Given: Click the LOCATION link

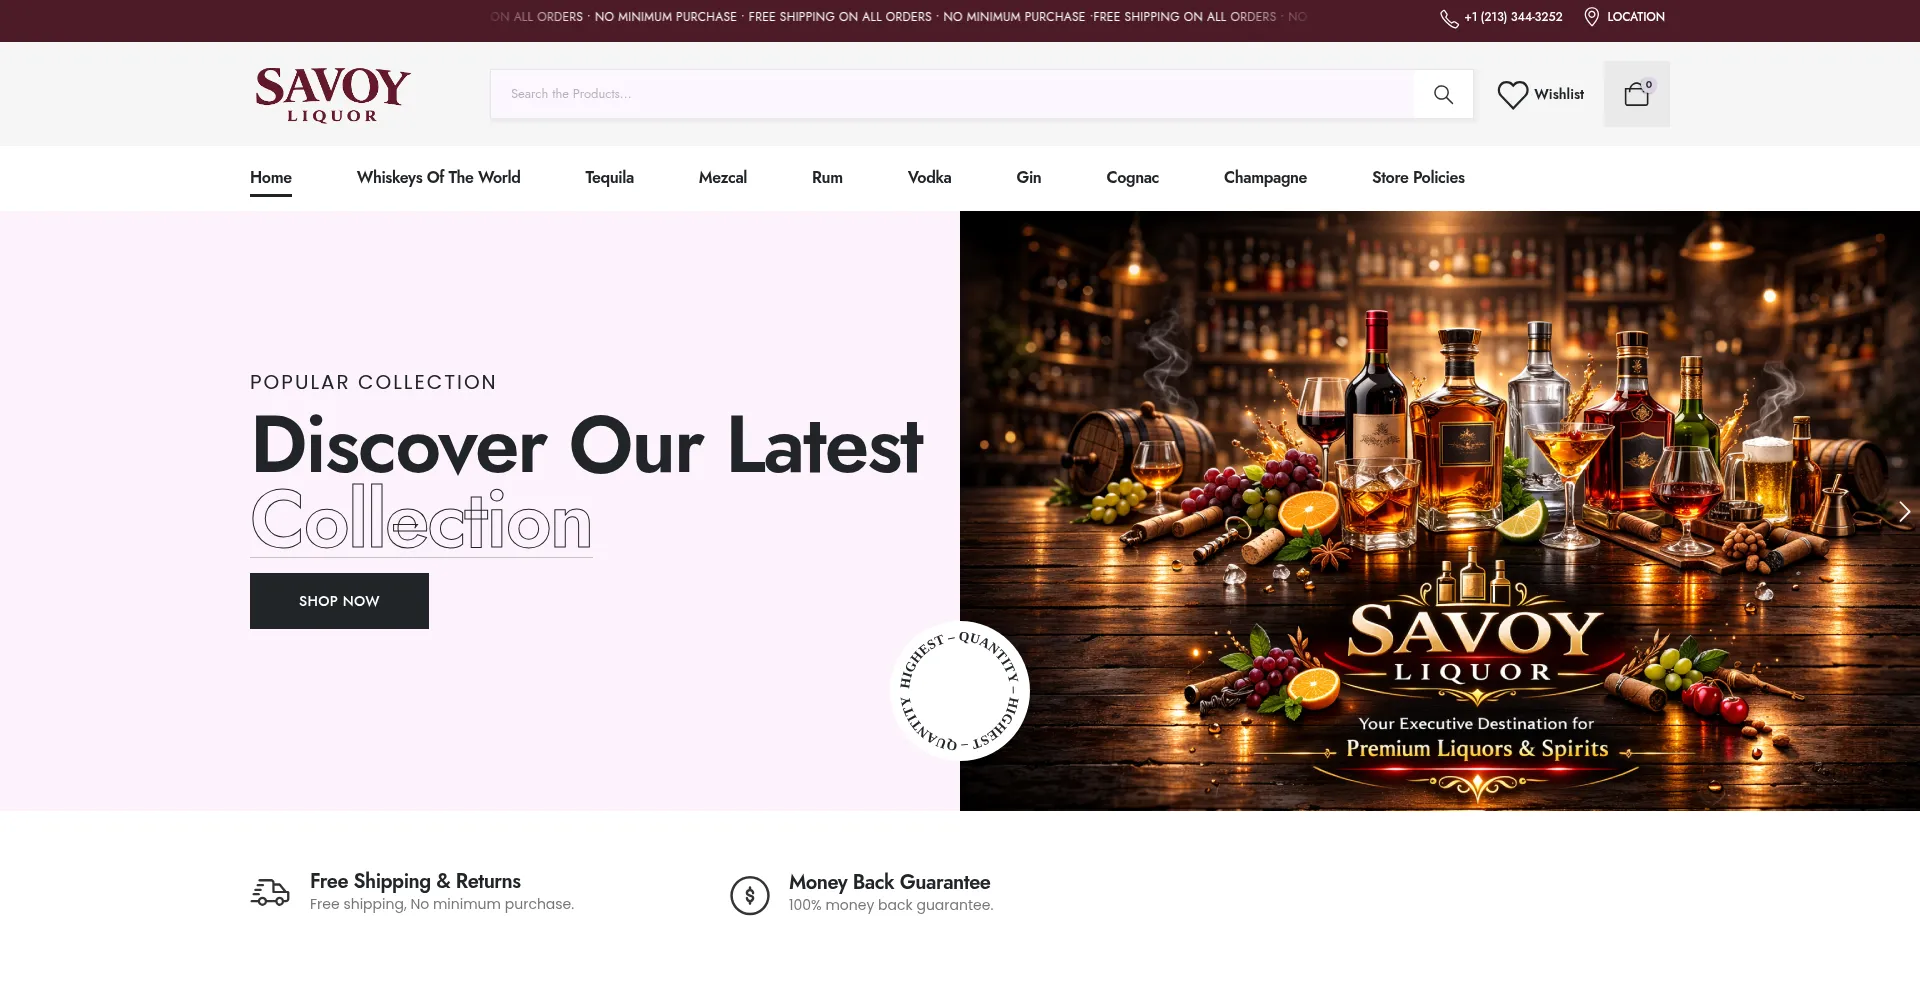Looking at the screenshot, I should [1636, 17].
